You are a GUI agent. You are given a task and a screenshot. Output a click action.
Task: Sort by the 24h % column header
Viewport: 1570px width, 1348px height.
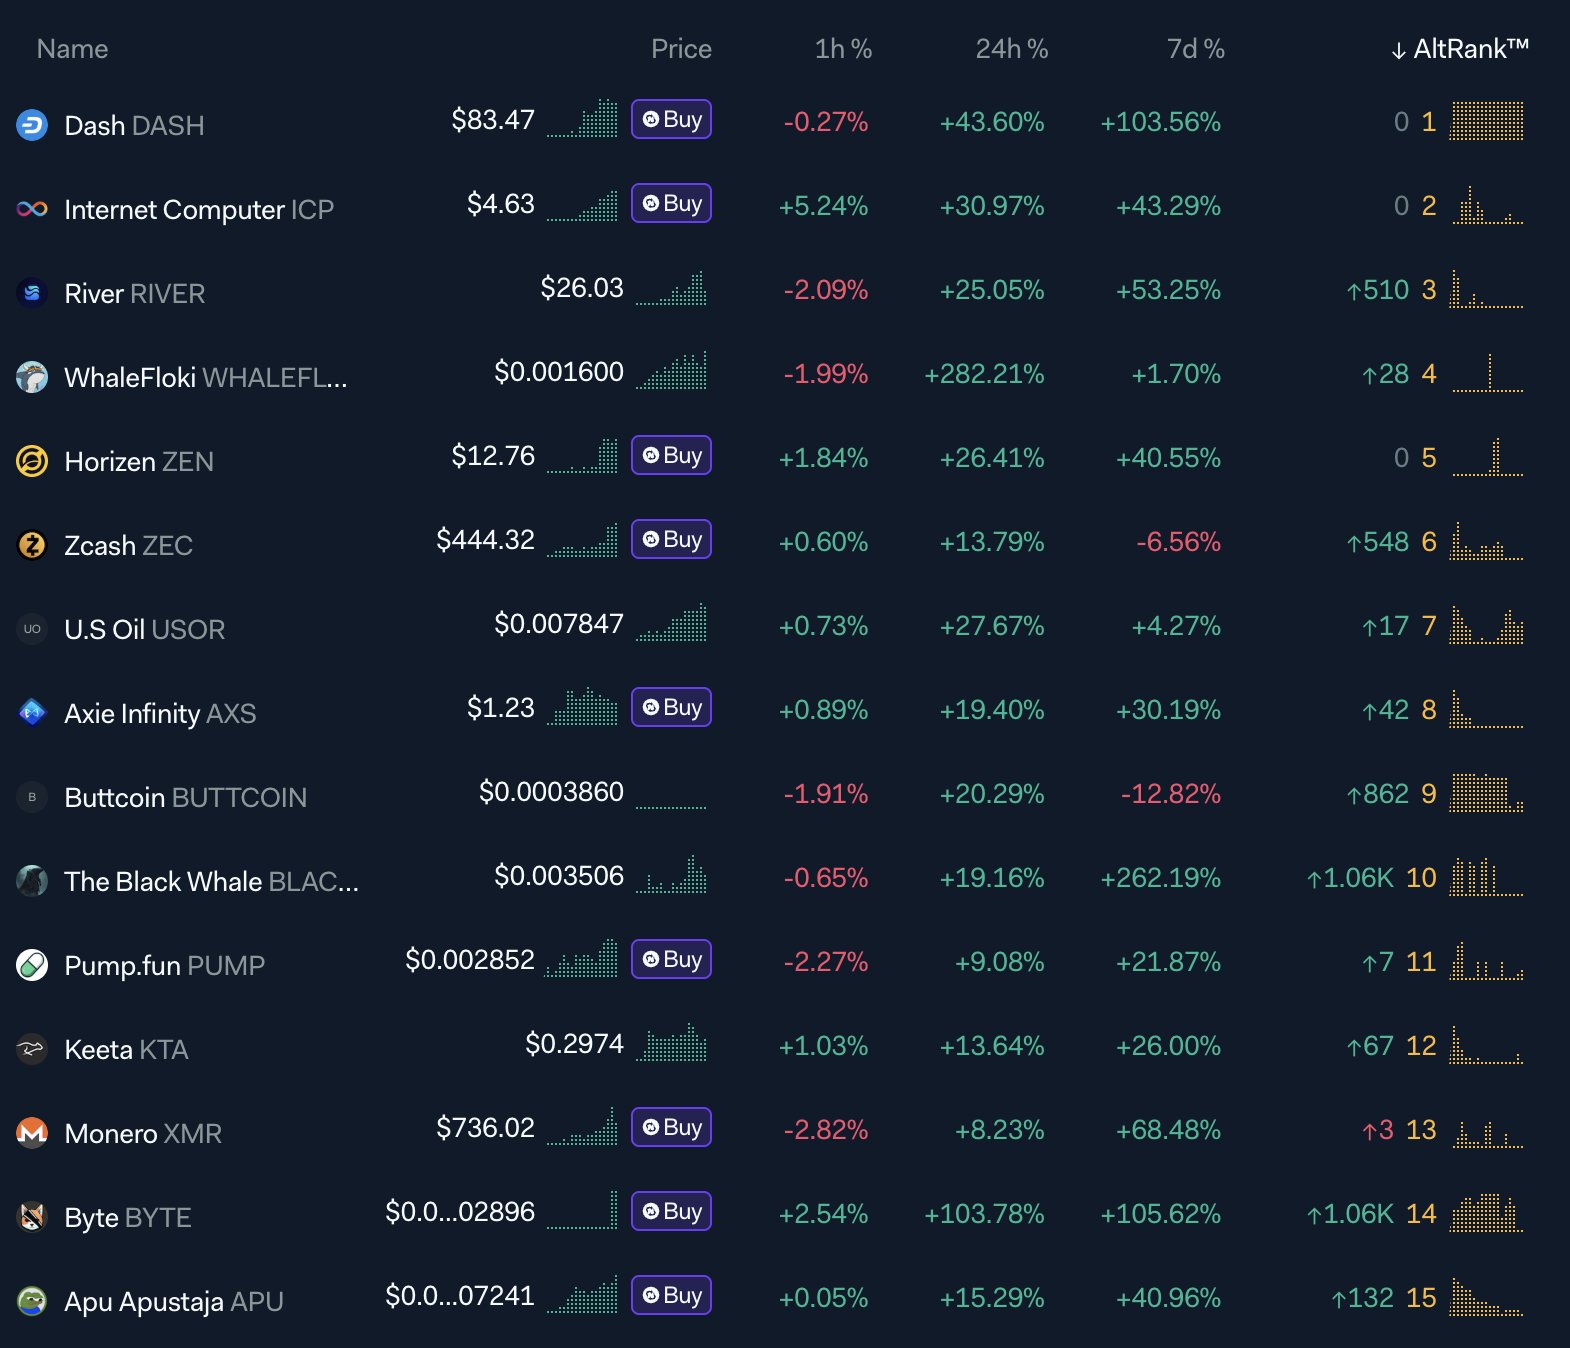(1011, 49)
